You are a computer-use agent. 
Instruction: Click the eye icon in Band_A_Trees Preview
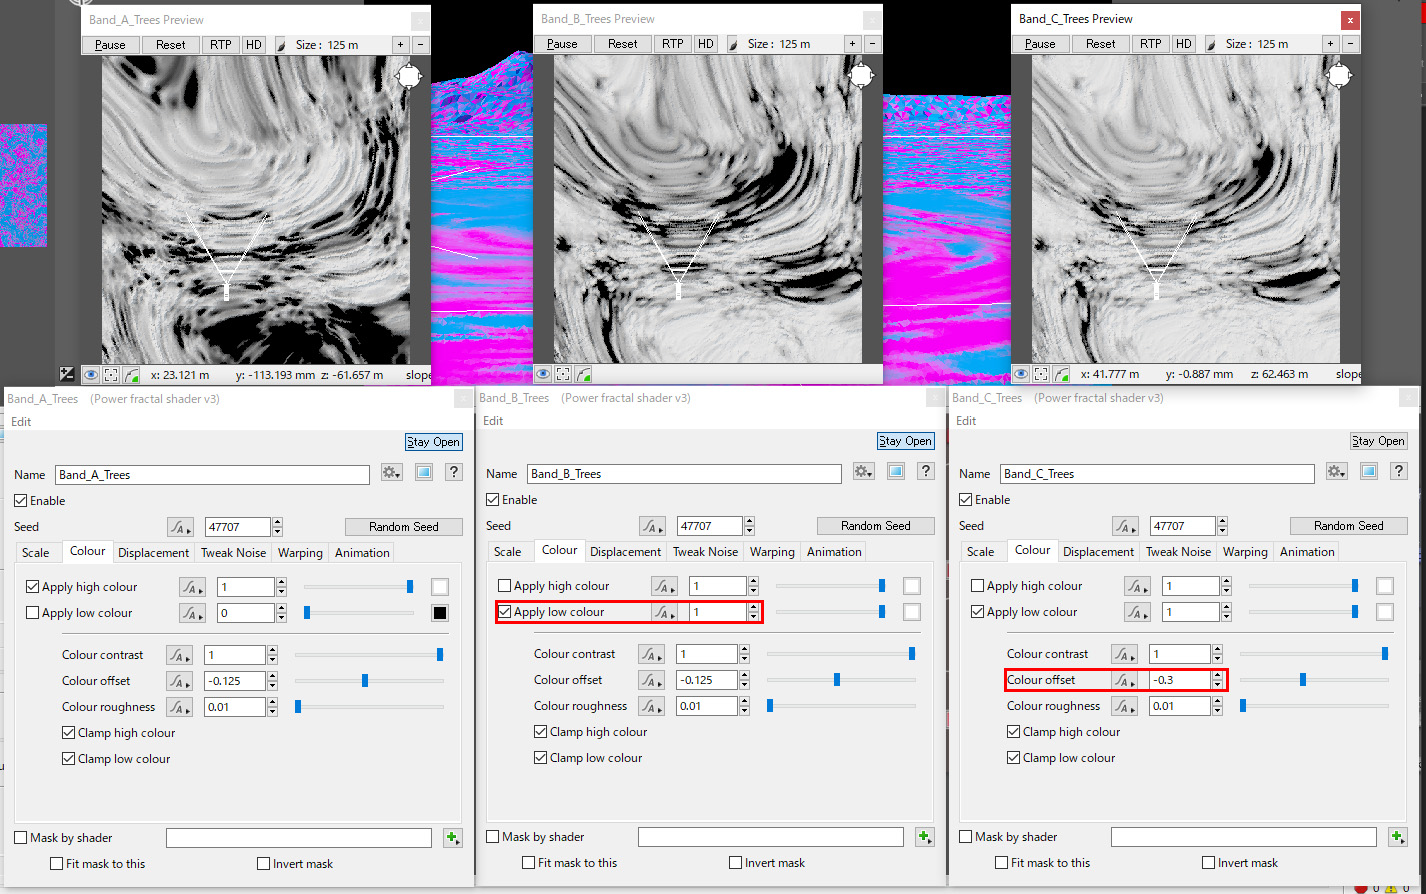(91, 375)
